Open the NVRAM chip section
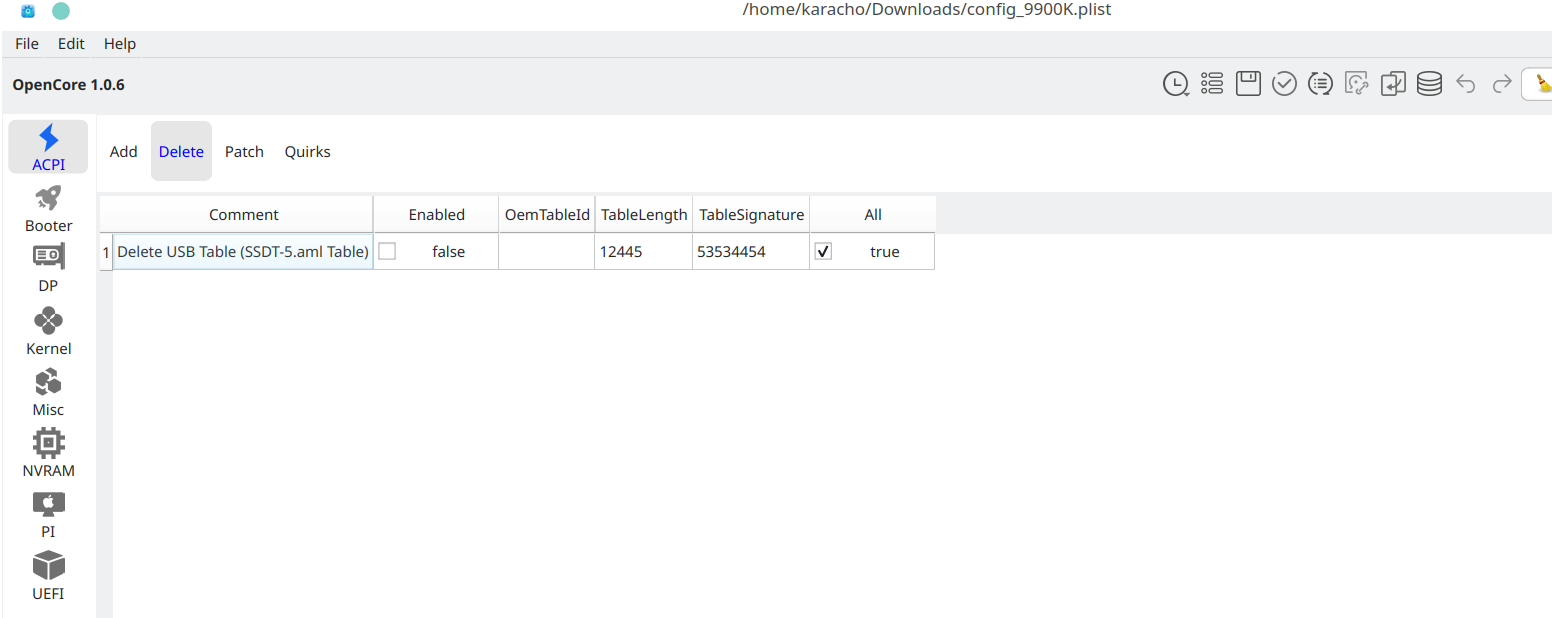The image size is (1552, 618). point(48,454)
